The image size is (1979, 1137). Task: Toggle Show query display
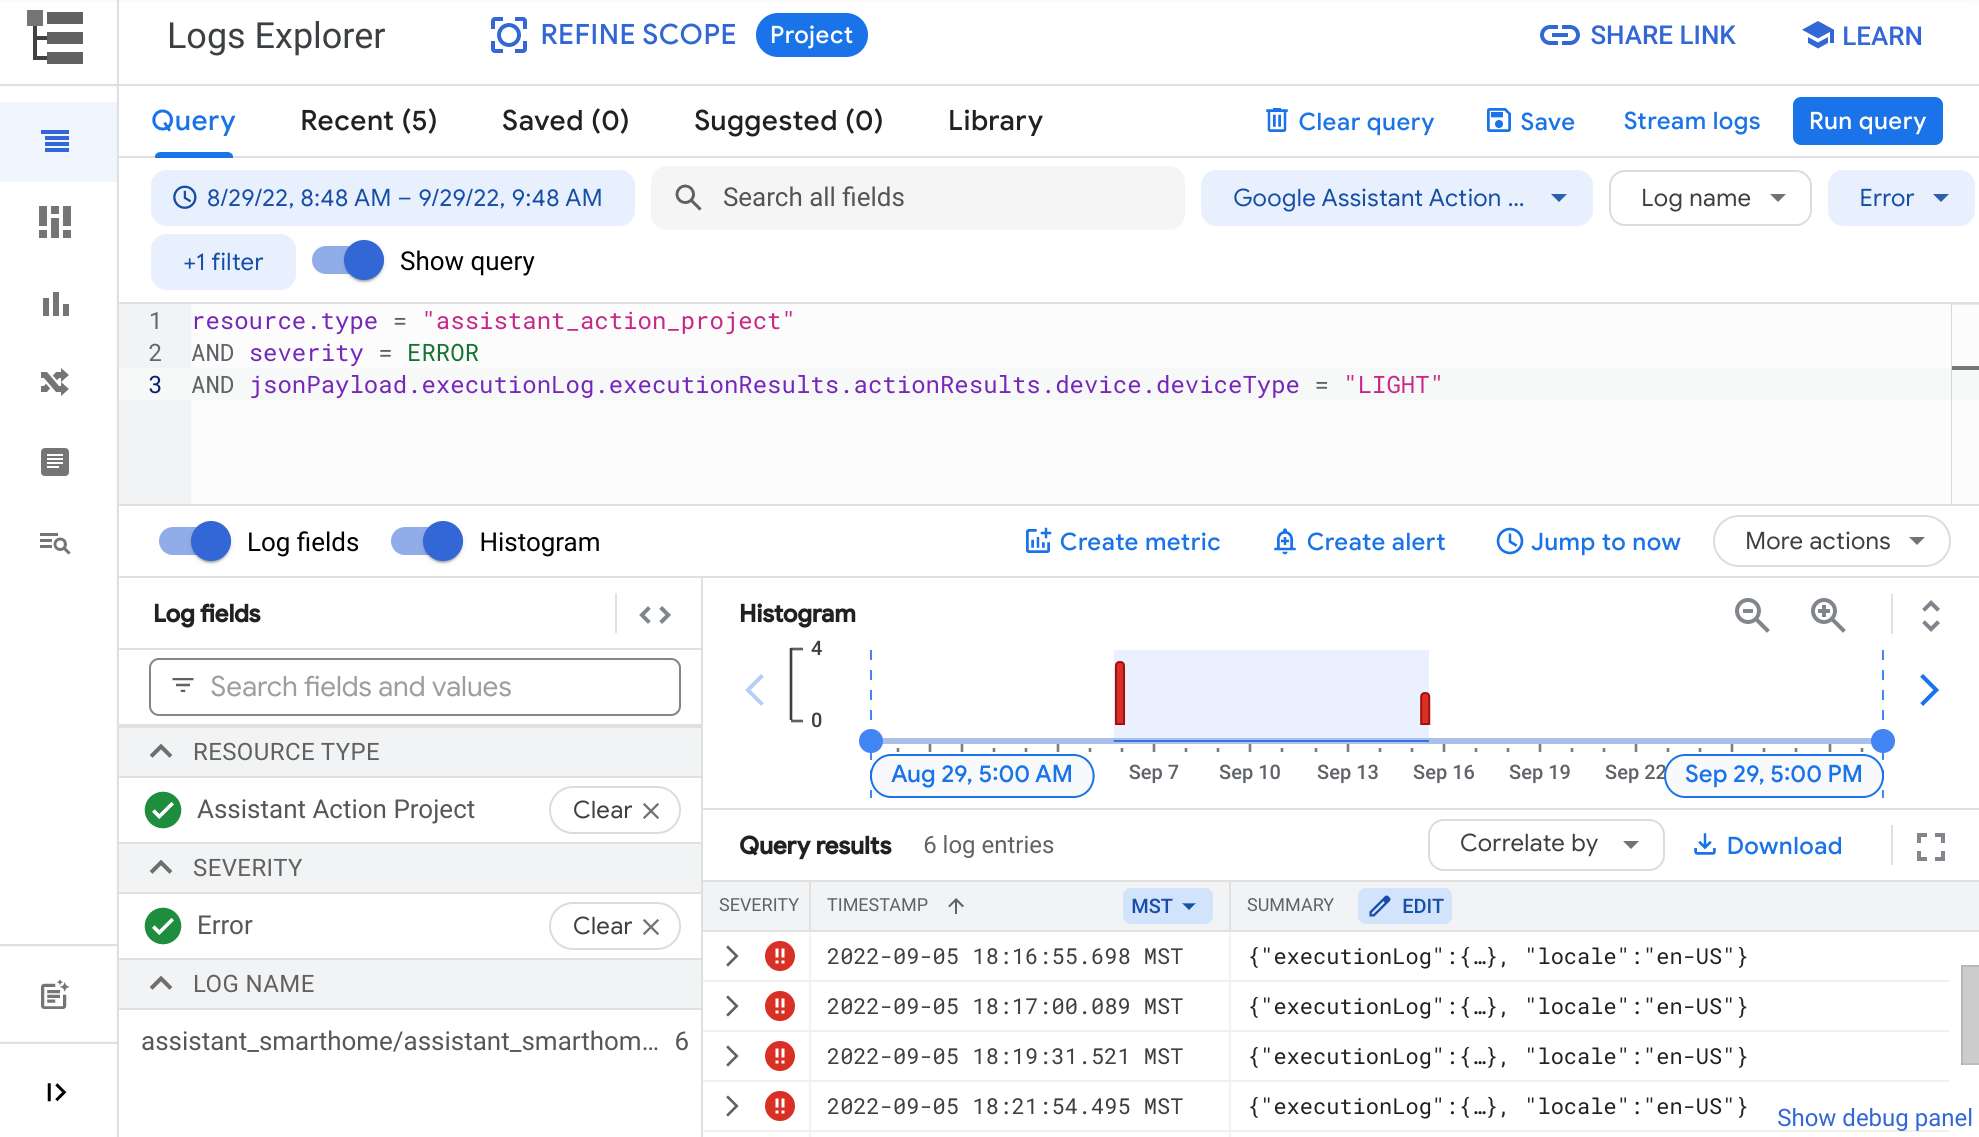[347, 262]
